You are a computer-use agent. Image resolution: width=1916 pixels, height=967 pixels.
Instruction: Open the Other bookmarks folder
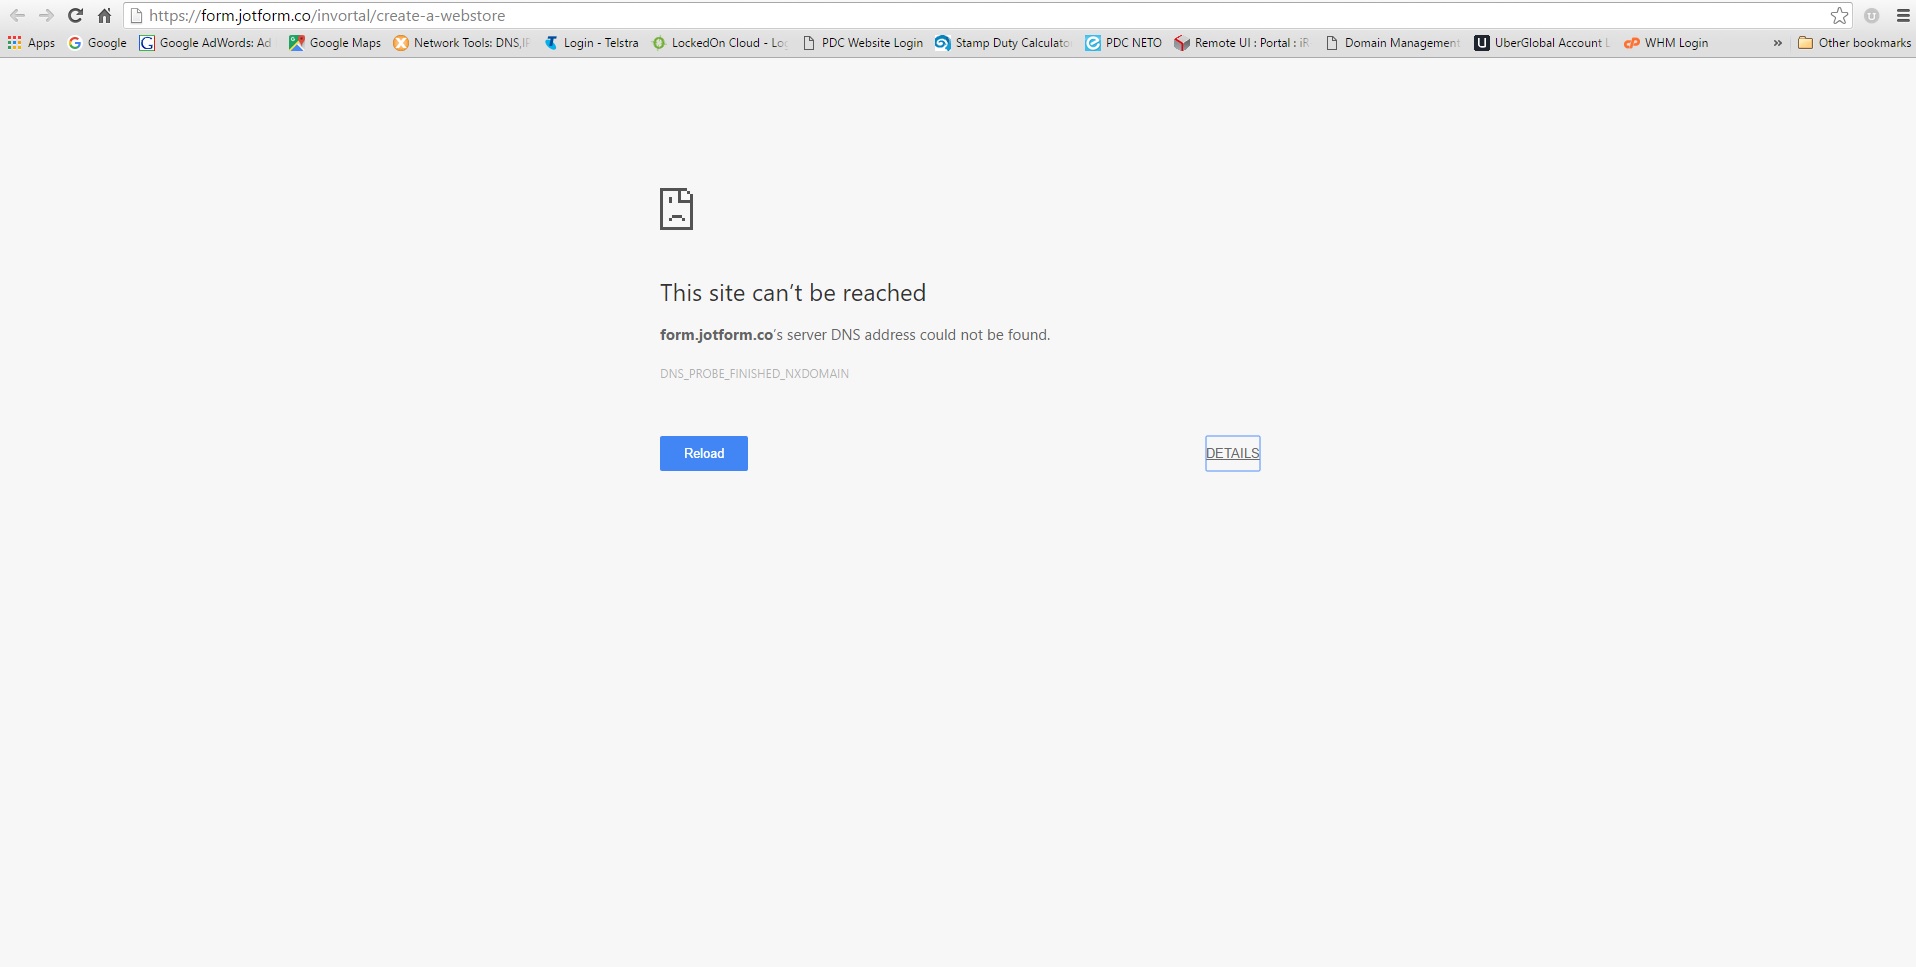1854,43
